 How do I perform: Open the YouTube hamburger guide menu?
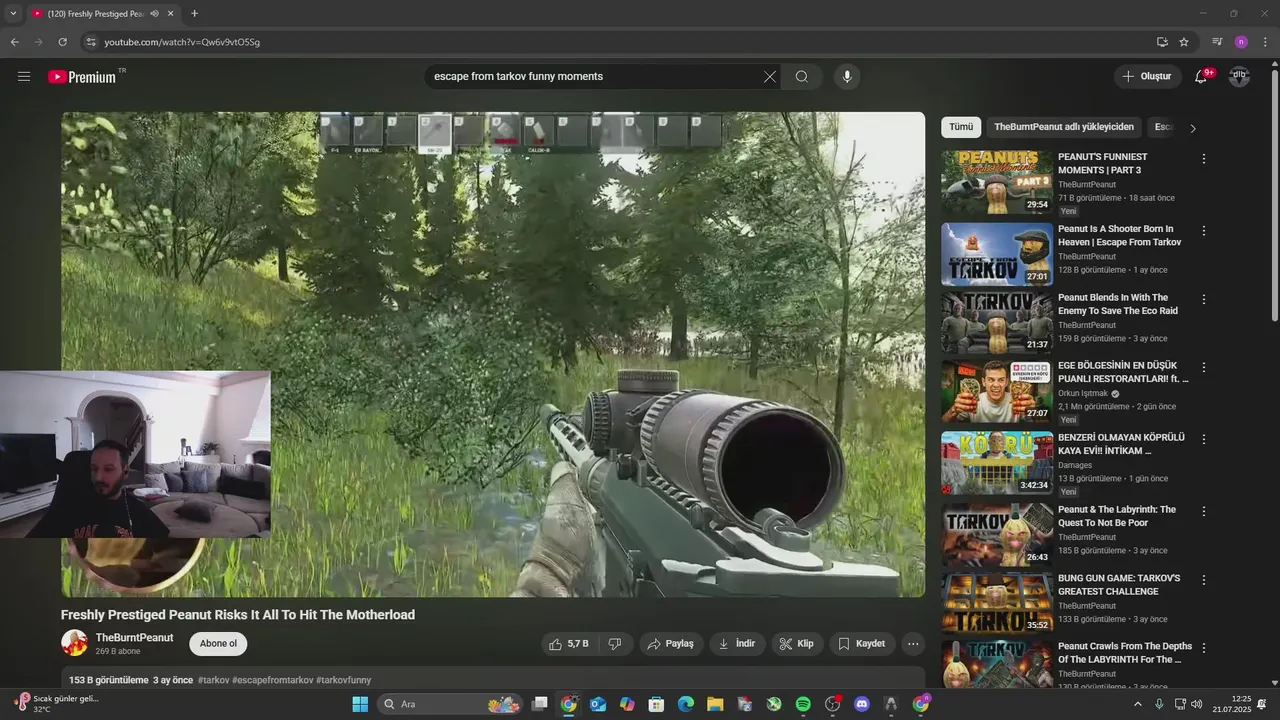[24, 76]
